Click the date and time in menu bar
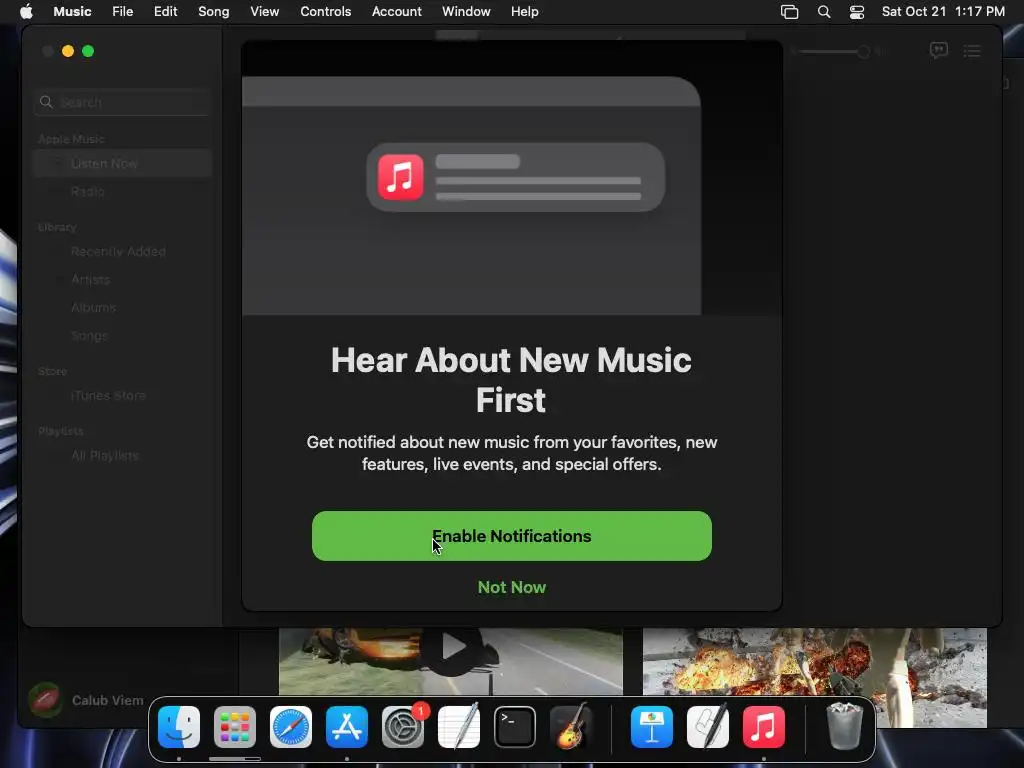Image resolution: width=1024 pixels, height=768 pixels. coord(943,11)
